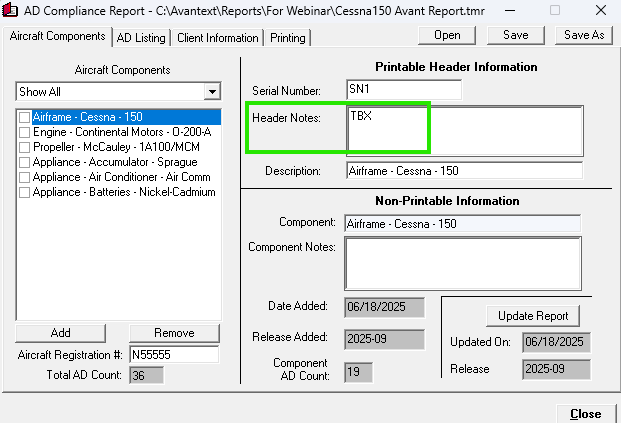Switch to the AD Listing tab

click(x=141, y=38)
